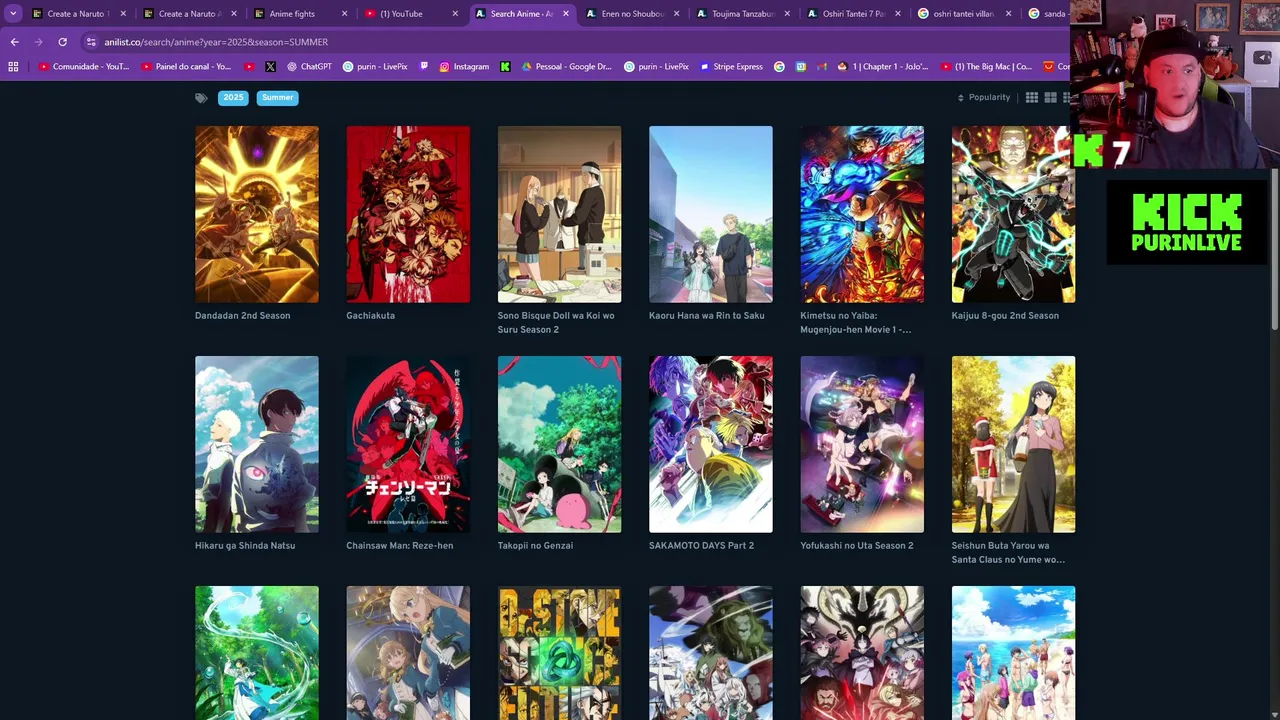The width and height of the screenshot is (1280, 720).
Task: Open The Big Mac bookmark
Action: click(x=986, y=67)
